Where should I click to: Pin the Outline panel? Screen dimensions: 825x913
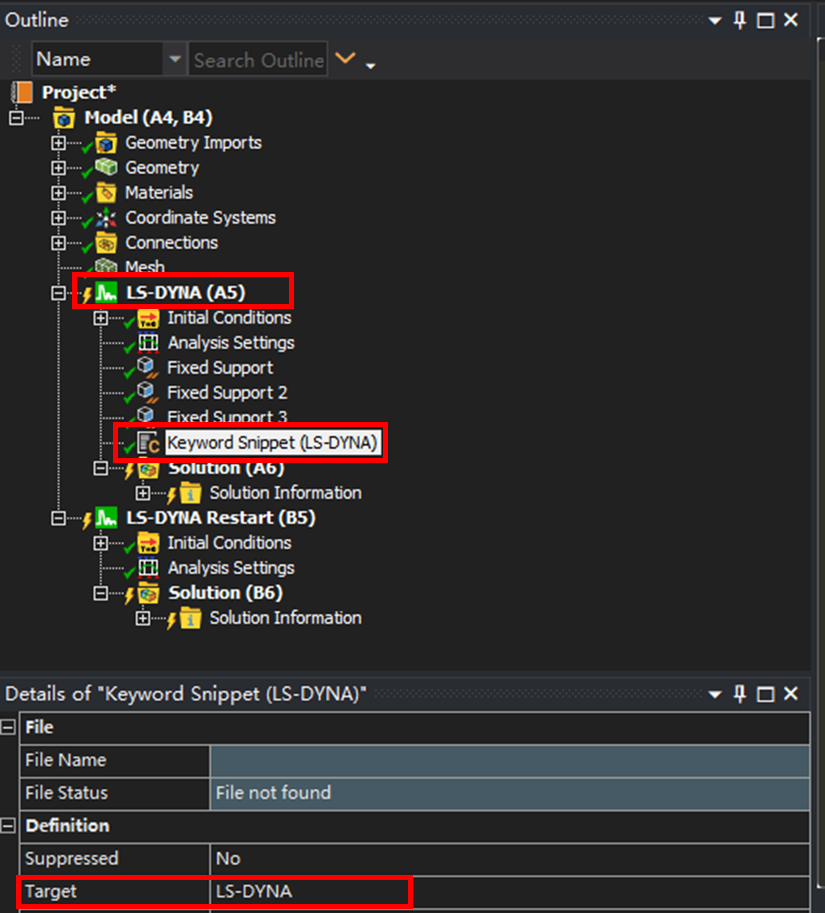point(740,20)
